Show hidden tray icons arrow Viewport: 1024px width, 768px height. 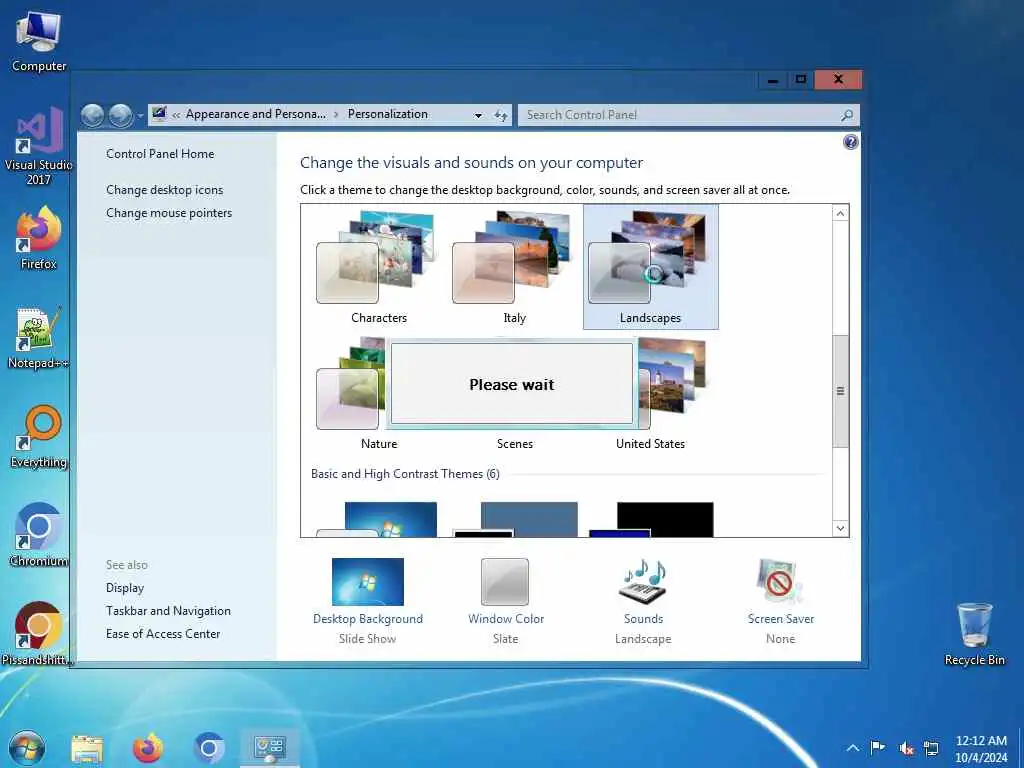[x=852, y=748]
